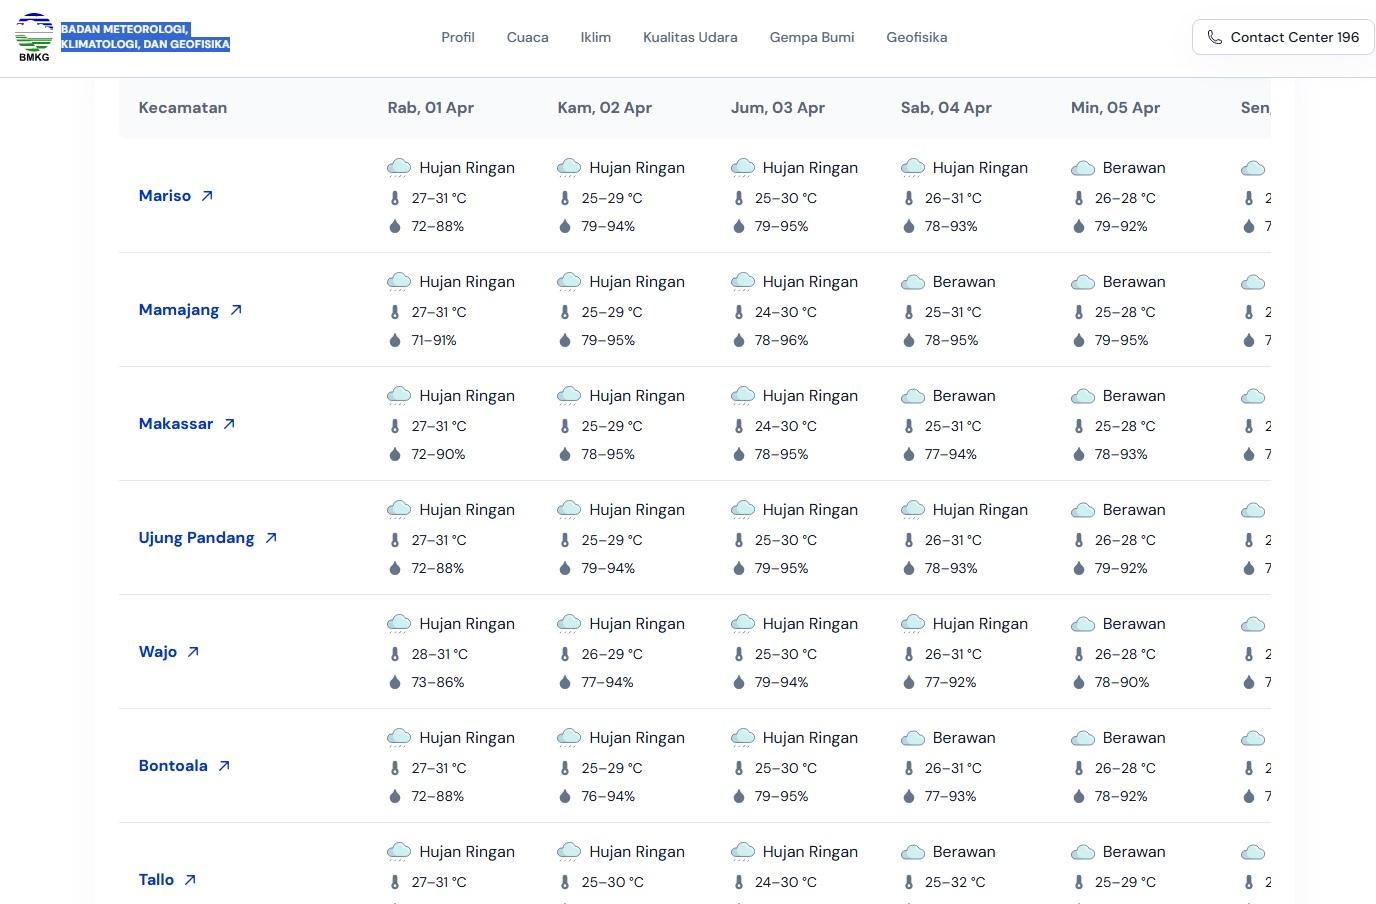
Task: Click Mariso's cloudy icon for Min 05 Apr
Action: coord(1083,168)
